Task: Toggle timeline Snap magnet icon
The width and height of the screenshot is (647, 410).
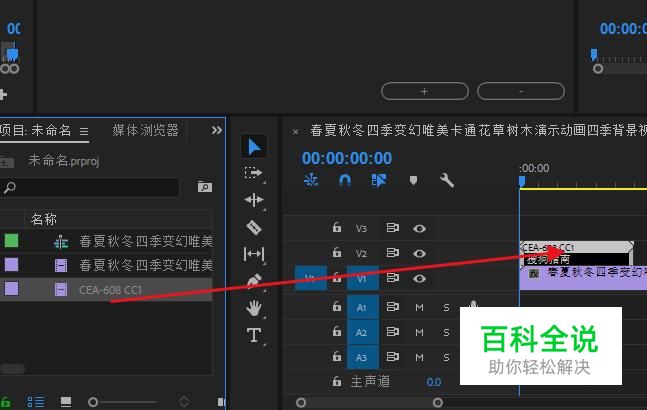Action: click(345, 180)
